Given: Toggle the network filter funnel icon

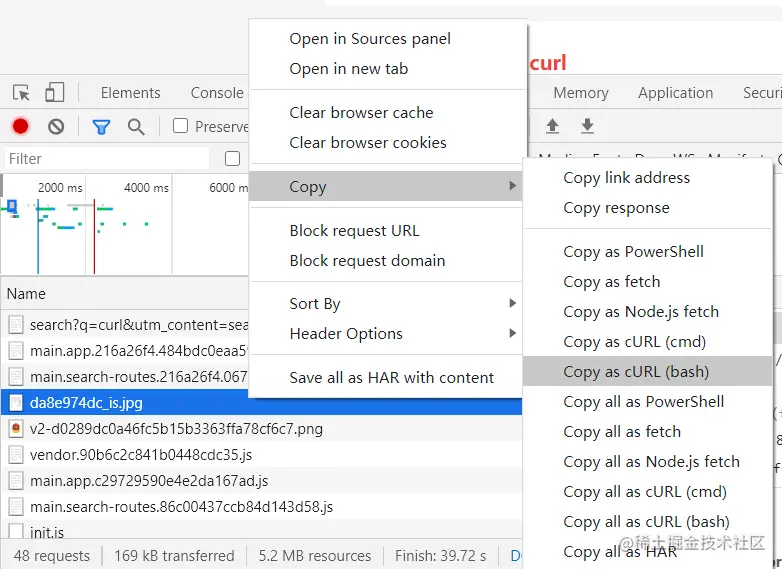Looking at the screenshot, I should click(x=101, y=127).
